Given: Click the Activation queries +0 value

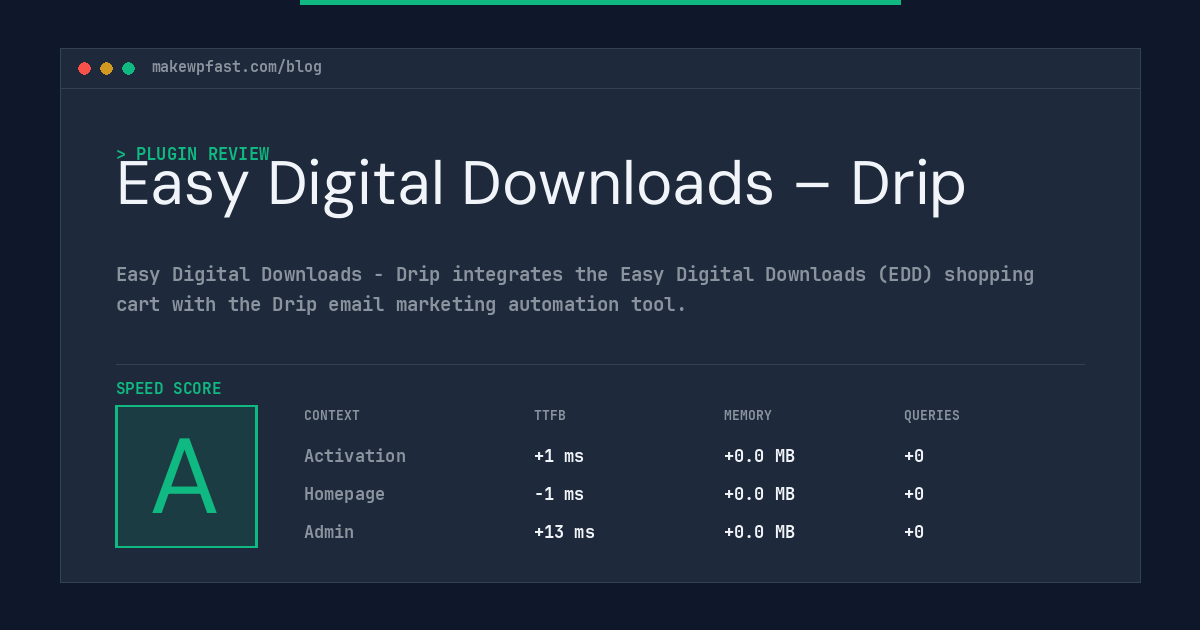Looking at the screenshot, I should click(914, 456).
